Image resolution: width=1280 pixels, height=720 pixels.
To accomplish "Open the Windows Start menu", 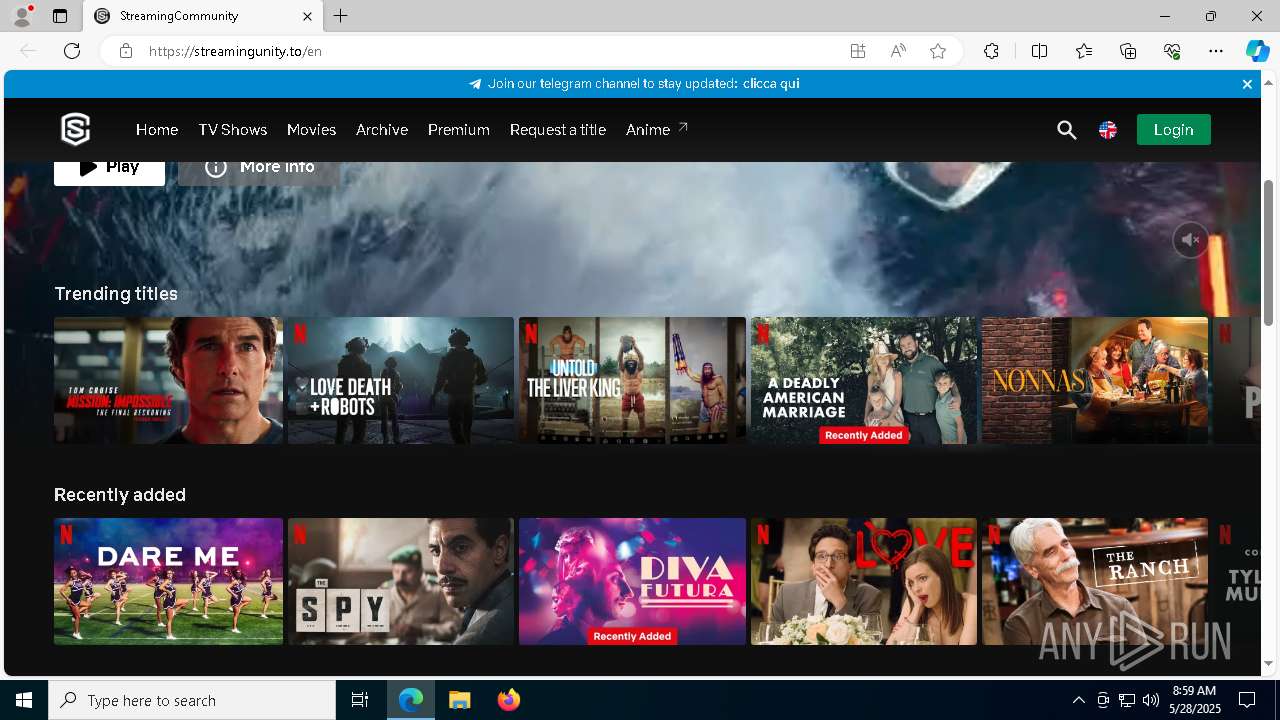I will coord(24,700).
